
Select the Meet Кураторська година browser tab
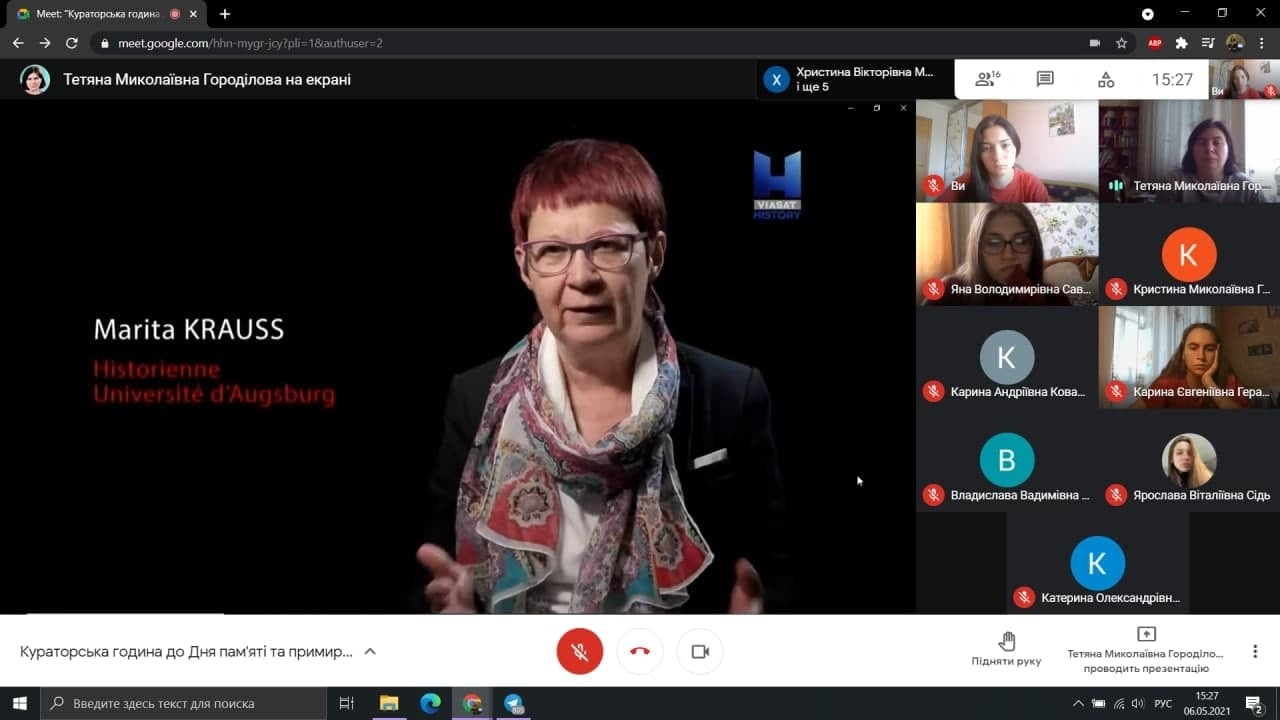[95, 14]
